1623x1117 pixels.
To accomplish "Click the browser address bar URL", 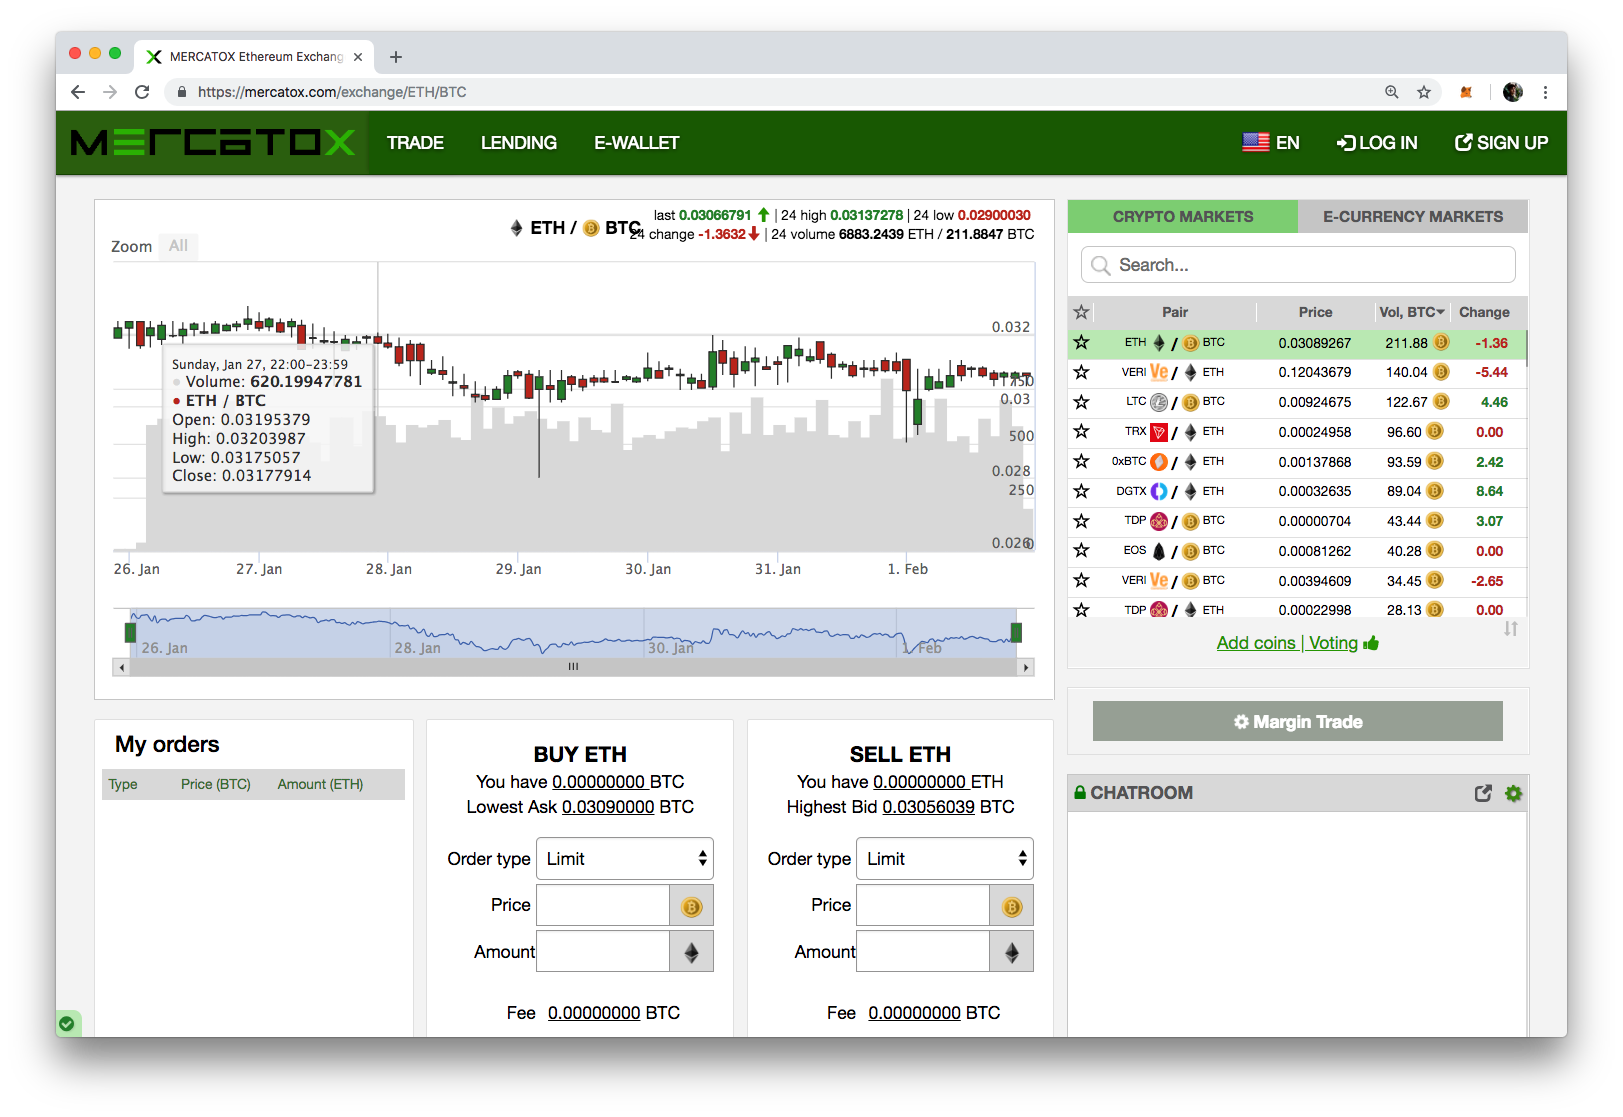I will coord(332,92).
